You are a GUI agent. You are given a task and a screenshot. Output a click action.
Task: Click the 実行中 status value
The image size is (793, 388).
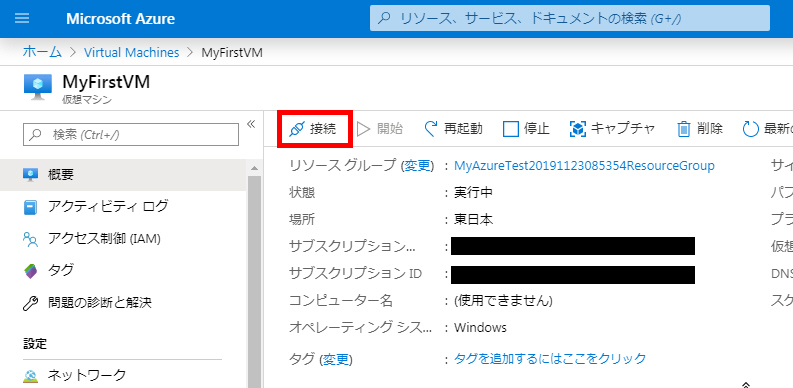[x=473, y=193]
